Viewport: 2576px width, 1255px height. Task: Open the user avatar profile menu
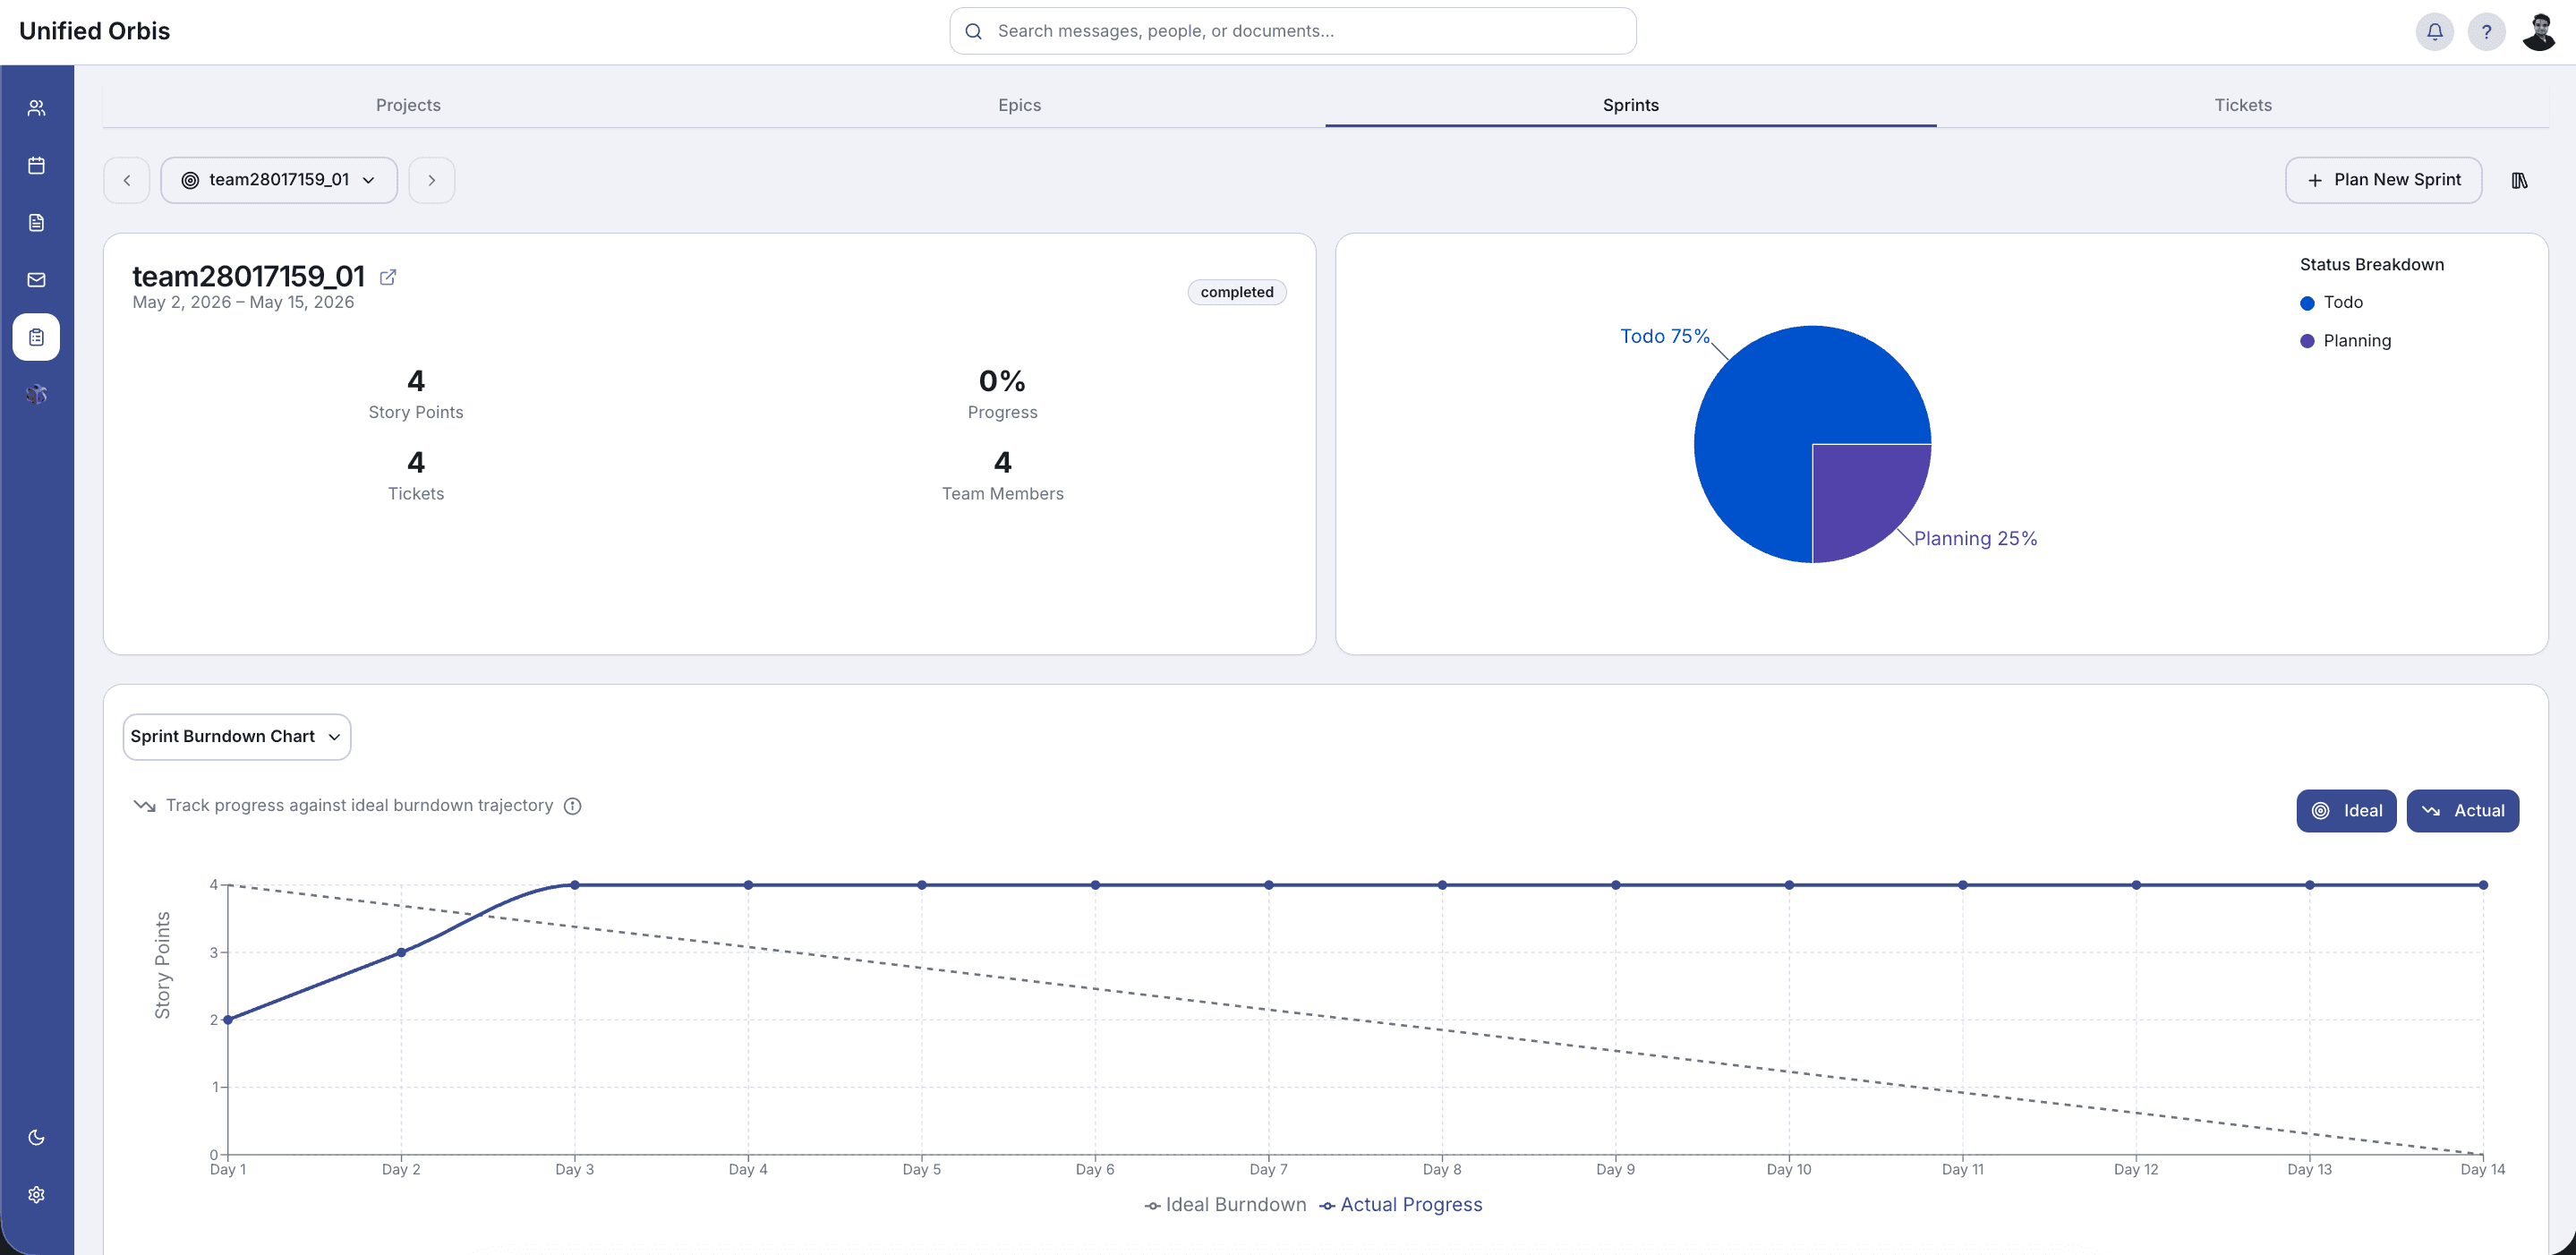(x=2538, y=31)
